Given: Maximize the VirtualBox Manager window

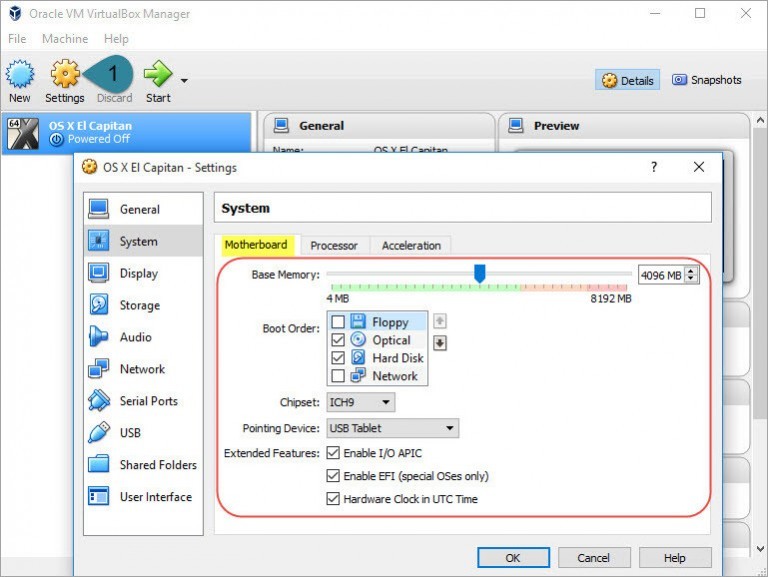Looking at the screenshot, I should point(700,13).
